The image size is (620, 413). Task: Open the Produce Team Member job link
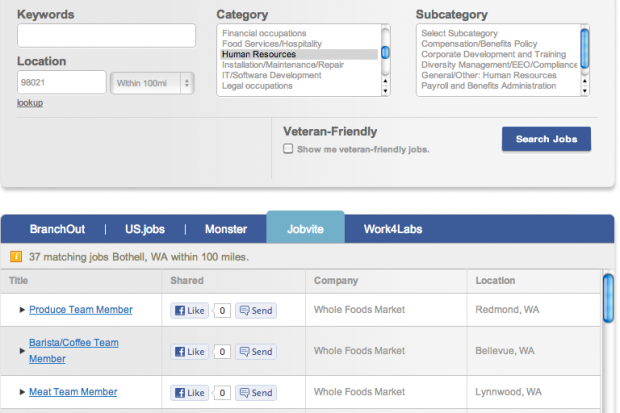(x=81, y=310)
